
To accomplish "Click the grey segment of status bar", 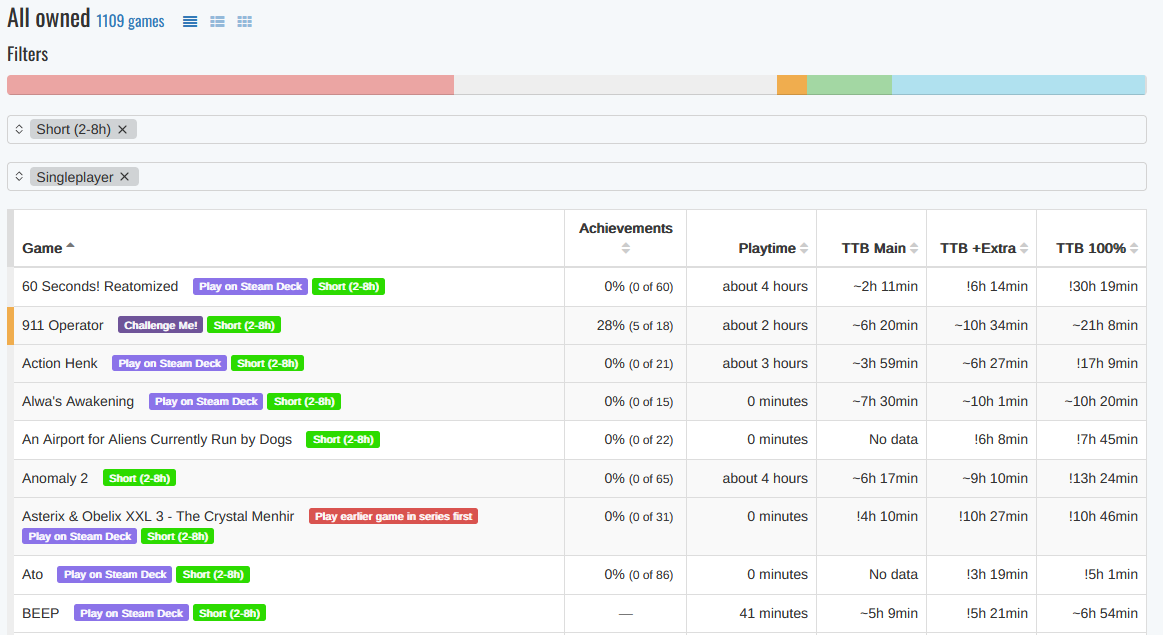I will click(x=616, y=85).
